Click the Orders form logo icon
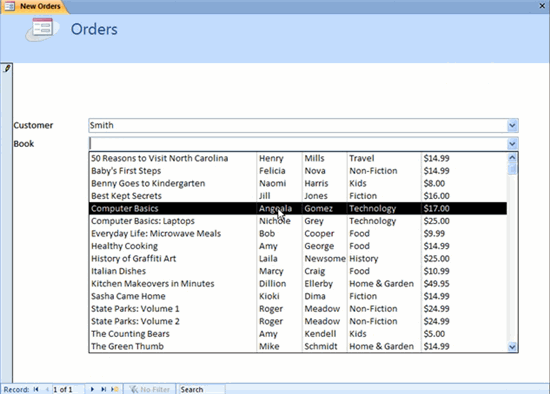This screenshot has width=550, height=394. click(42, 29)
